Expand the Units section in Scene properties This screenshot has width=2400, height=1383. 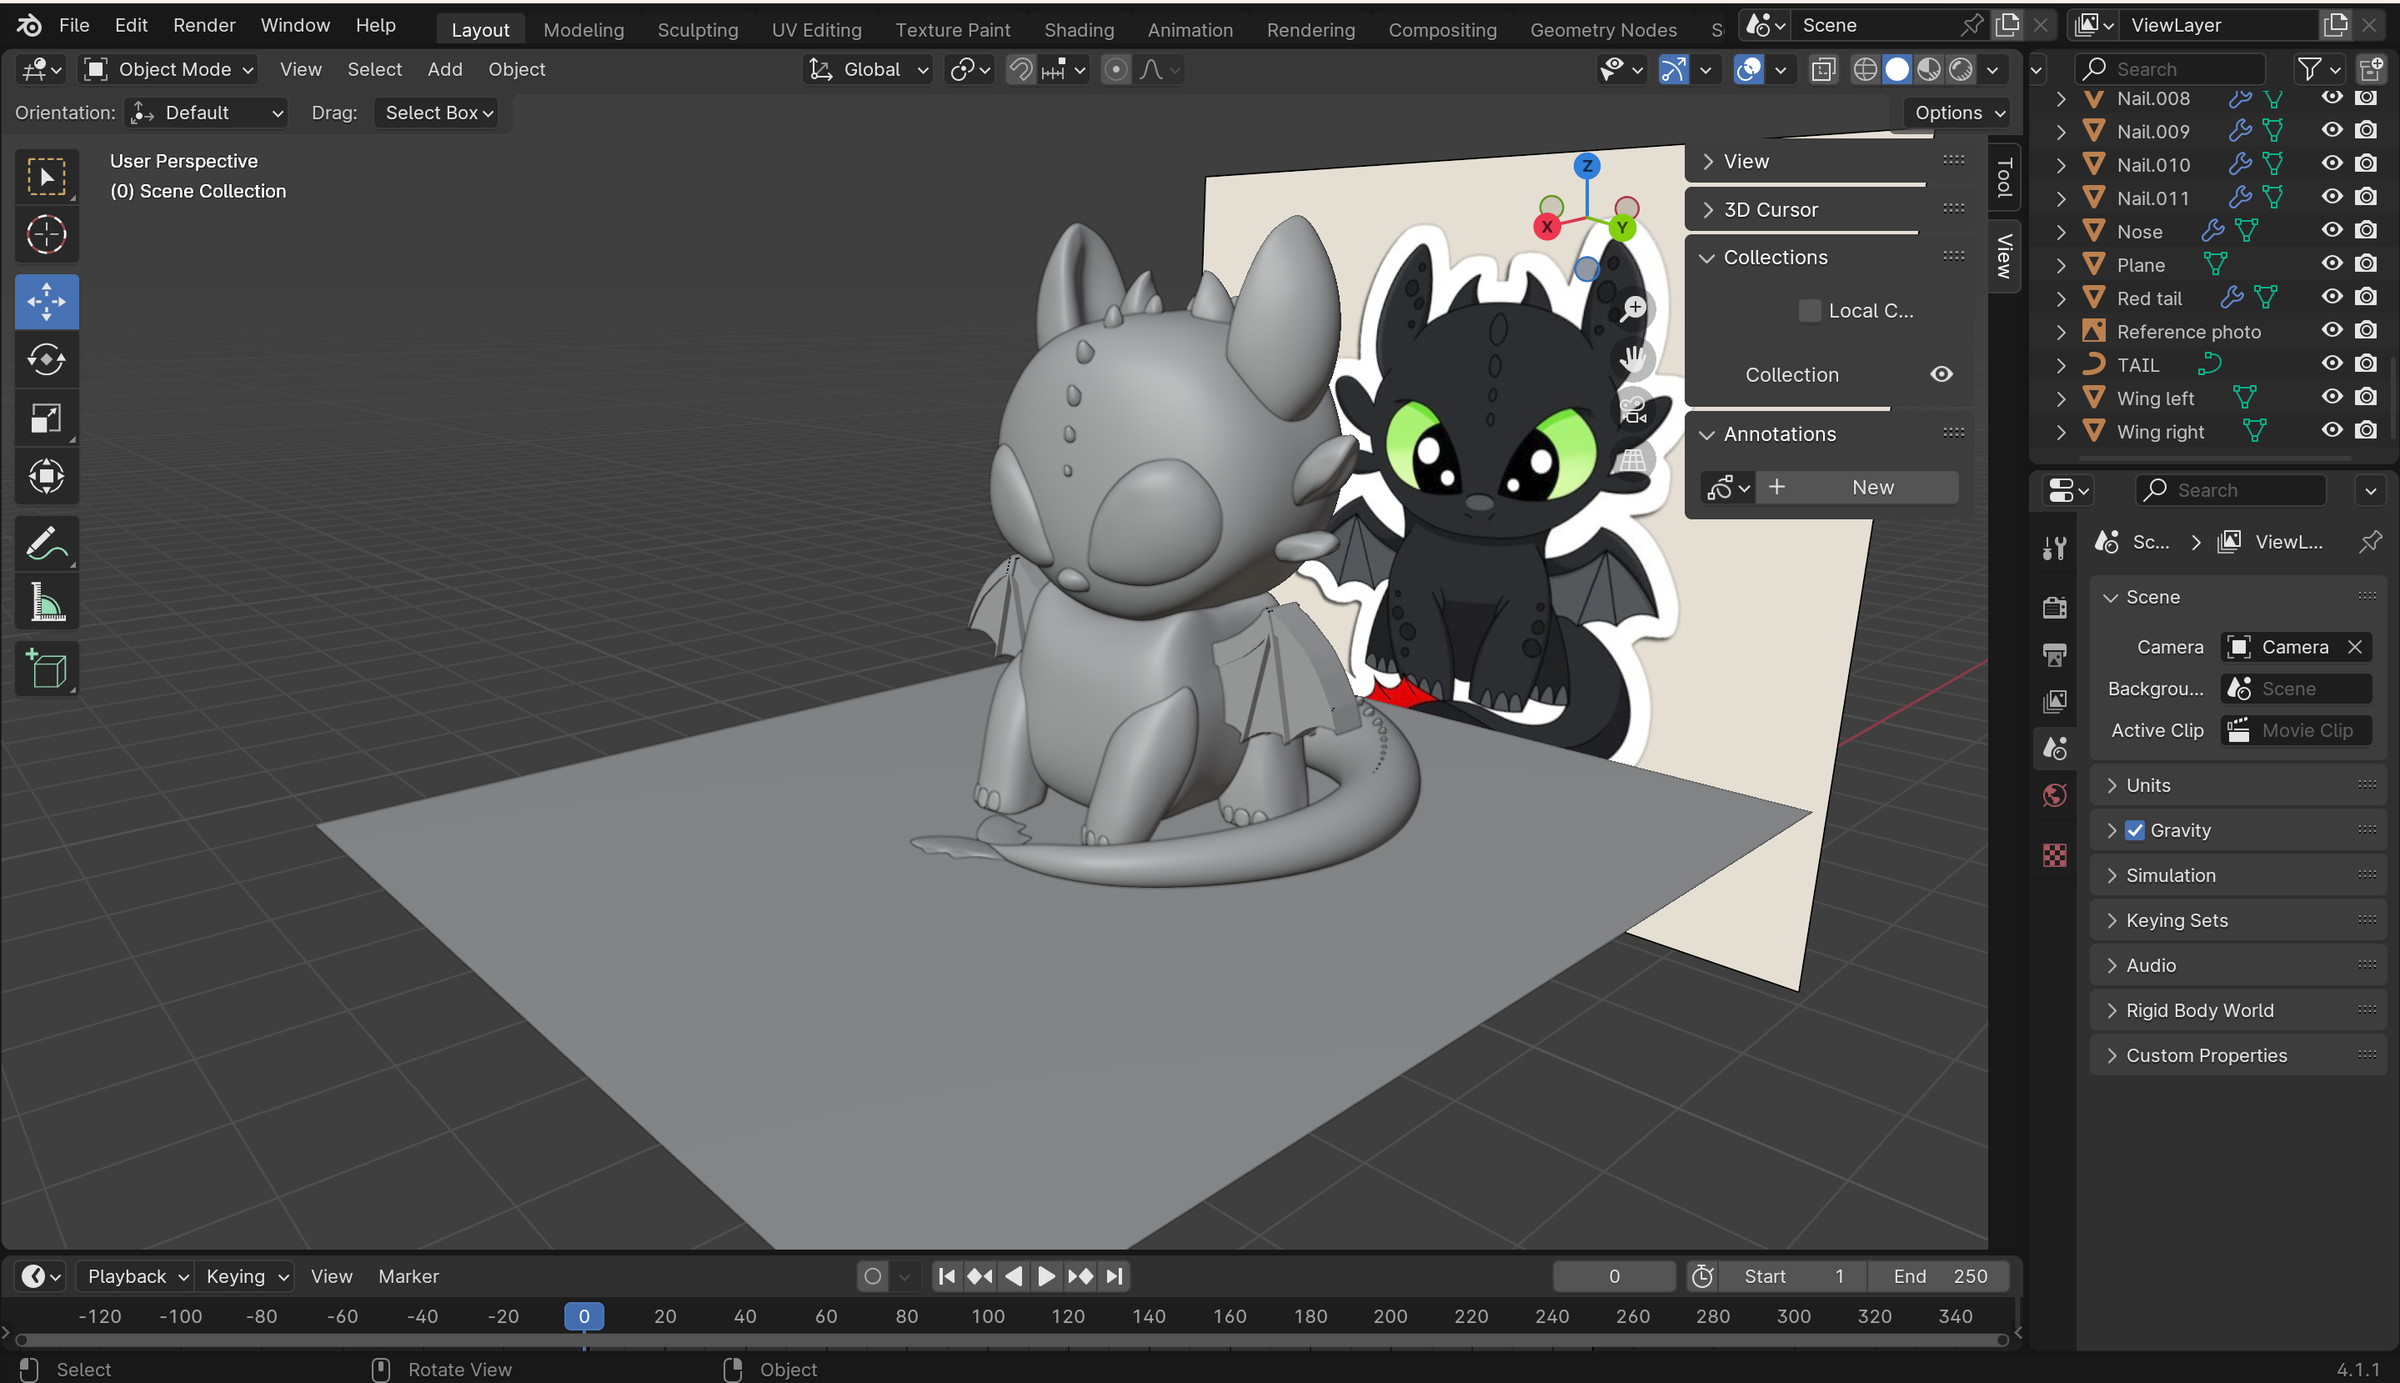click(2150, 784)
